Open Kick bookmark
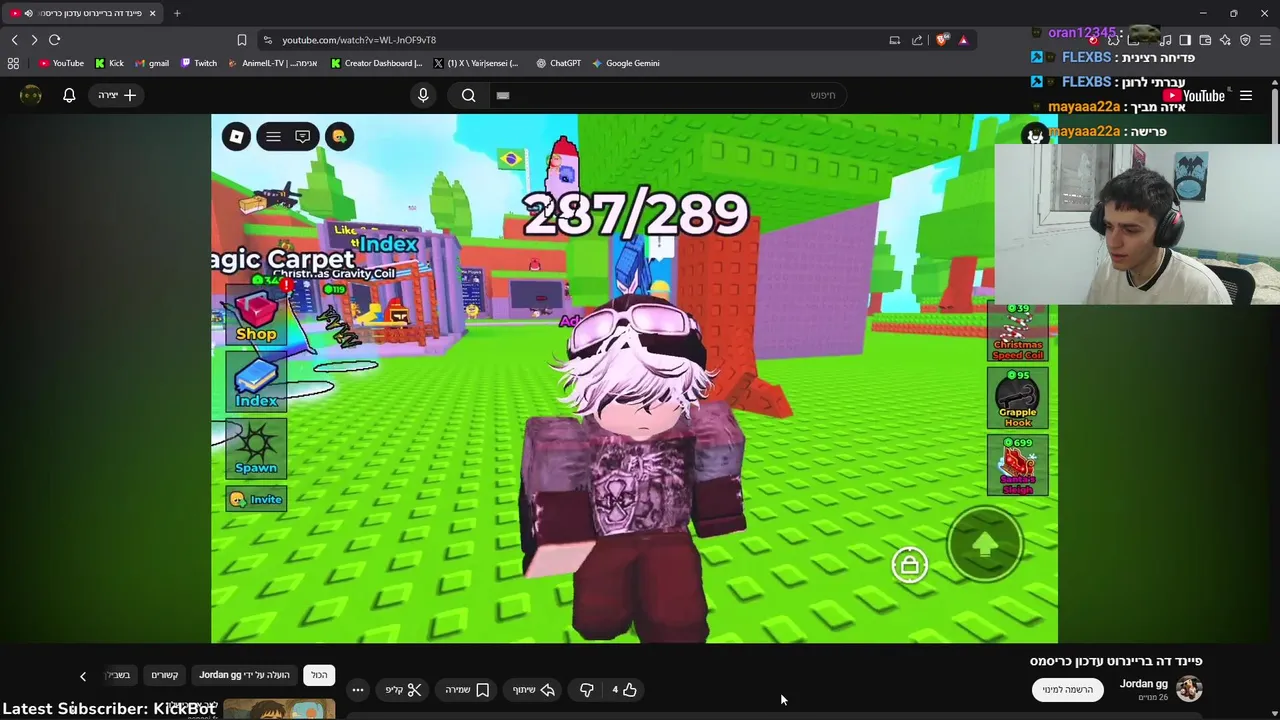The image size is (1280, 720). coord(109,63)
